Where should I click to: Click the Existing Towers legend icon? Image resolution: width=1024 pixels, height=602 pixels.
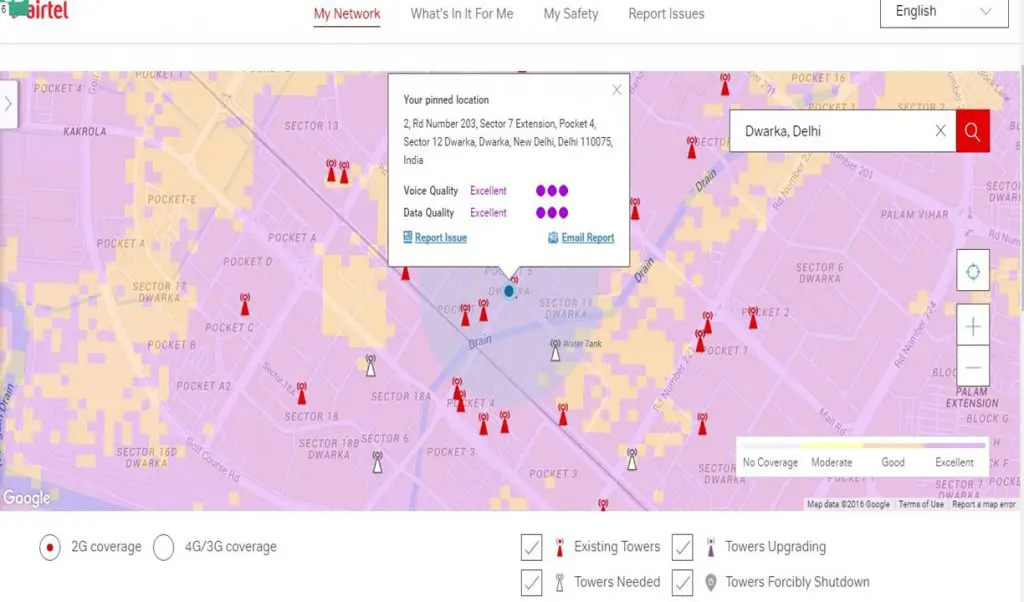pos(559,547)
